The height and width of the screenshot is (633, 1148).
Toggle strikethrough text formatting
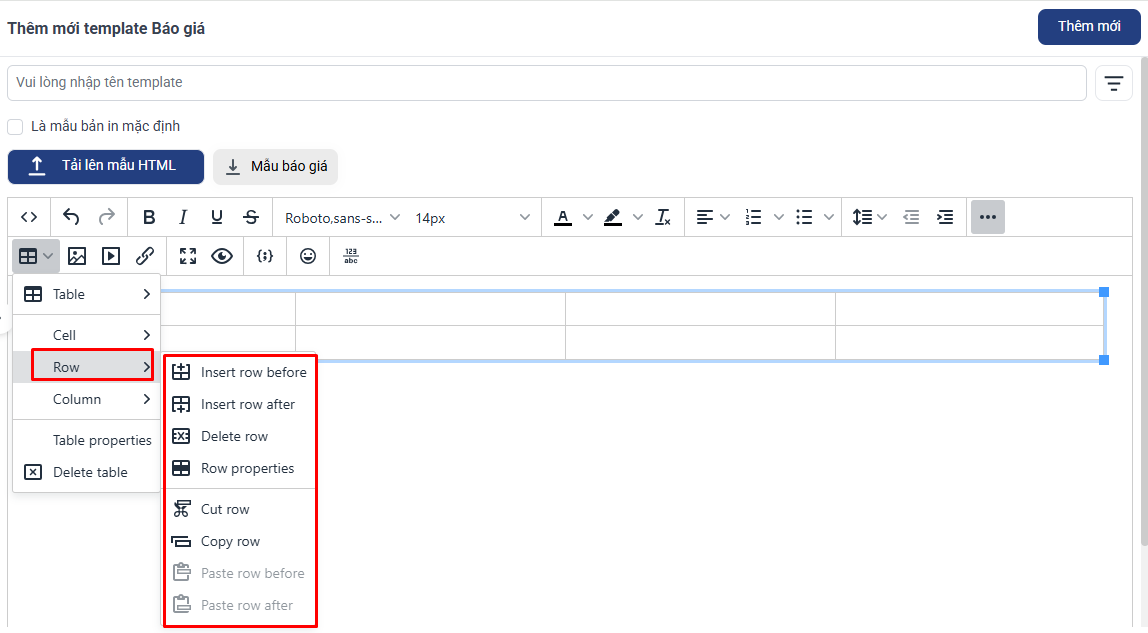click(x=251, y=217)
